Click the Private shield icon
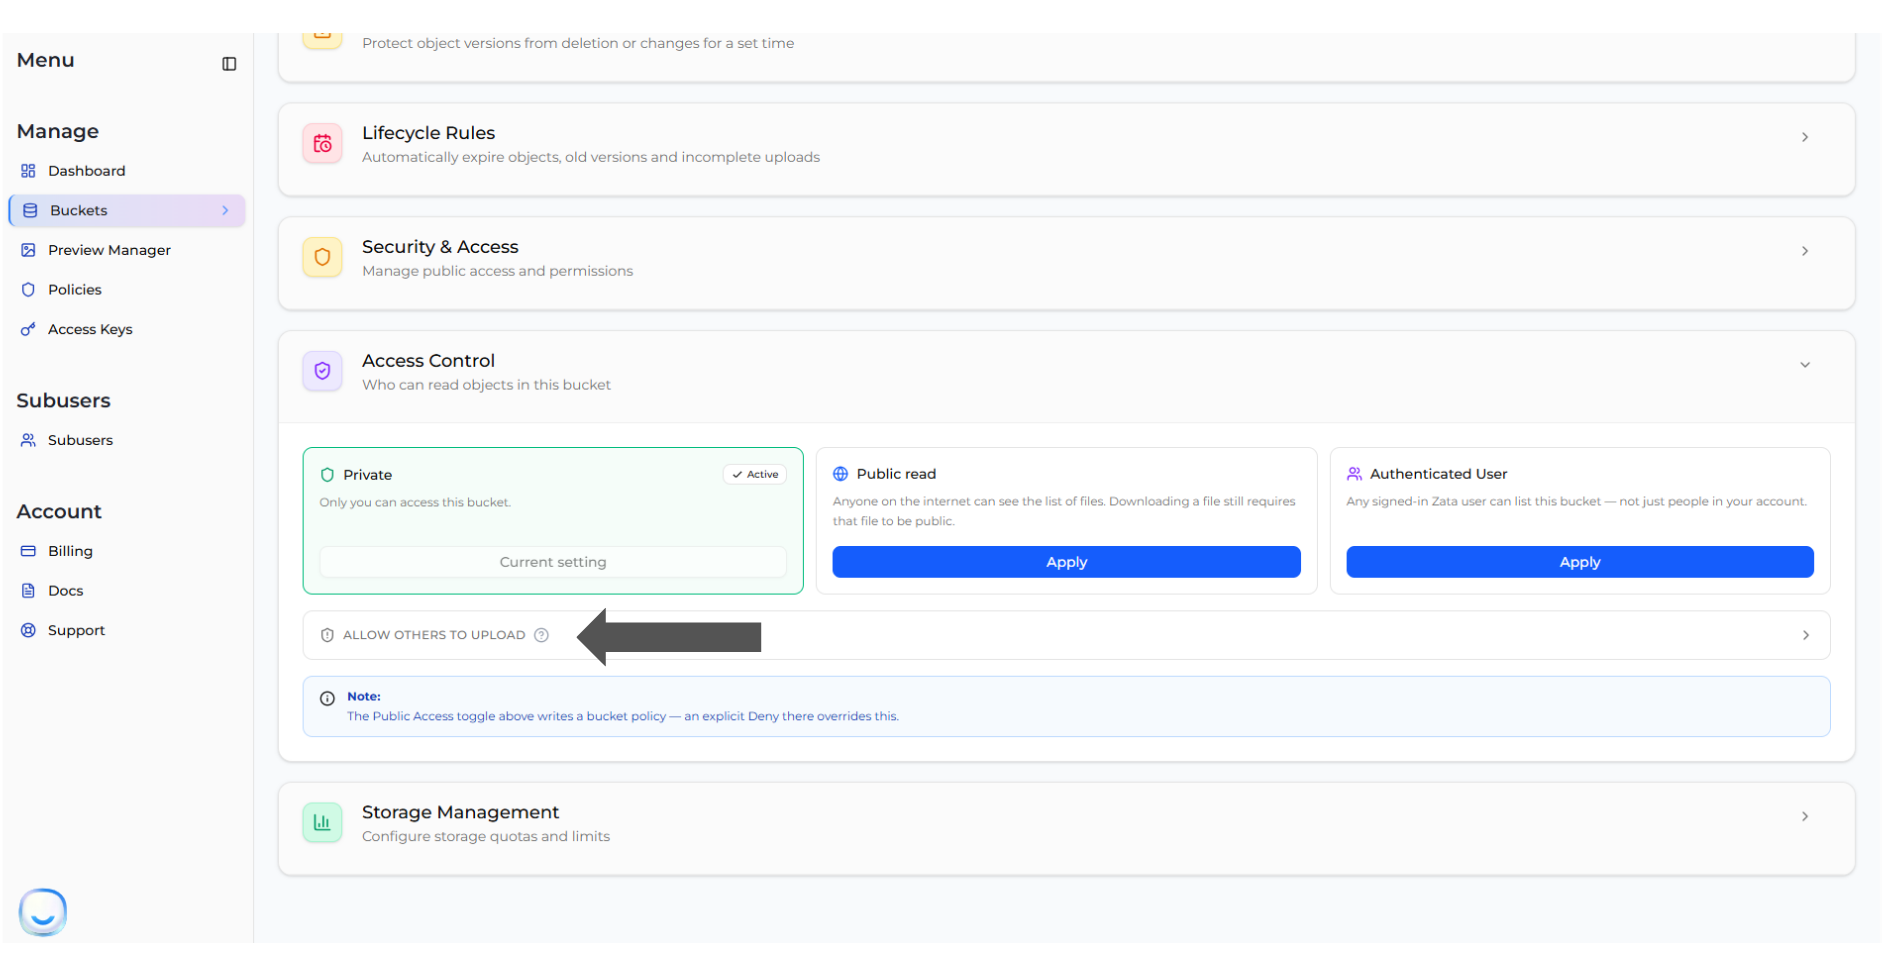 [327, 475]
